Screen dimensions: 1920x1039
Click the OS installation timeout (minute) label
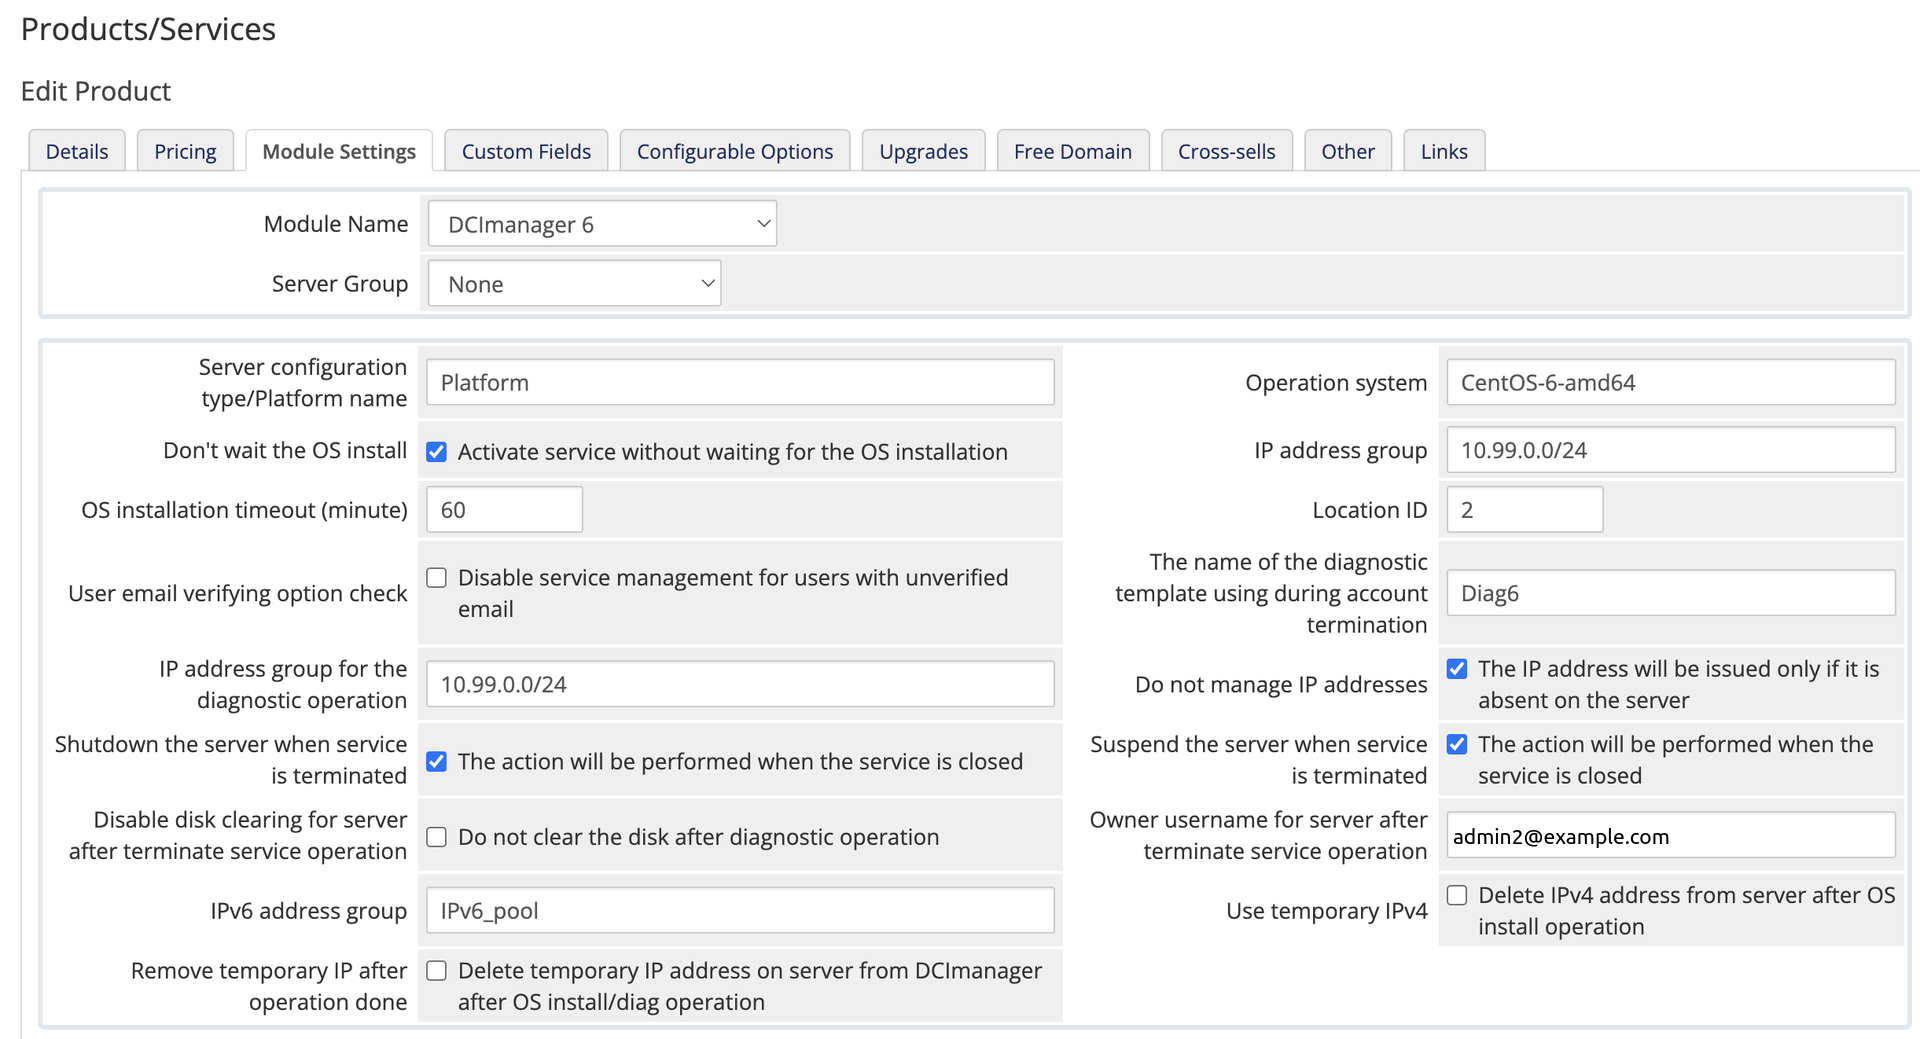pyautogui.click(x=245, y=510)
